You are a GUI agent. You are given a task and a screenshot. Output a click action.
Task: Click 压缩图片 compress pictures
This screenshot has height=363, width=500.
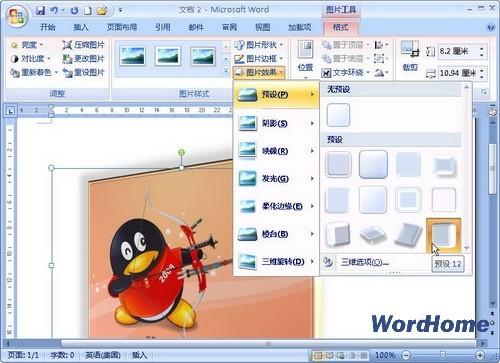click(83, 45)
